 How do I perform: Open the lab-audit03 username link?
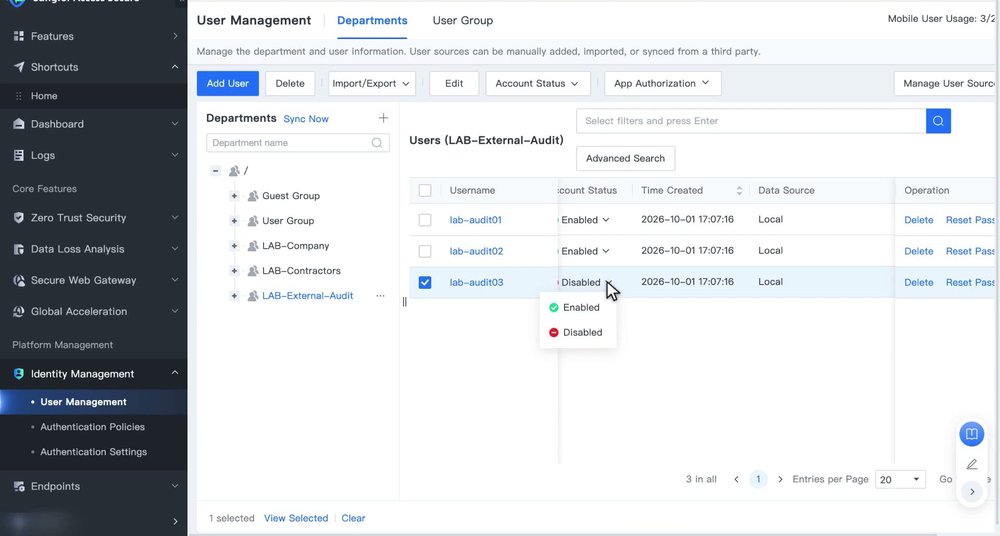(476, 282)
